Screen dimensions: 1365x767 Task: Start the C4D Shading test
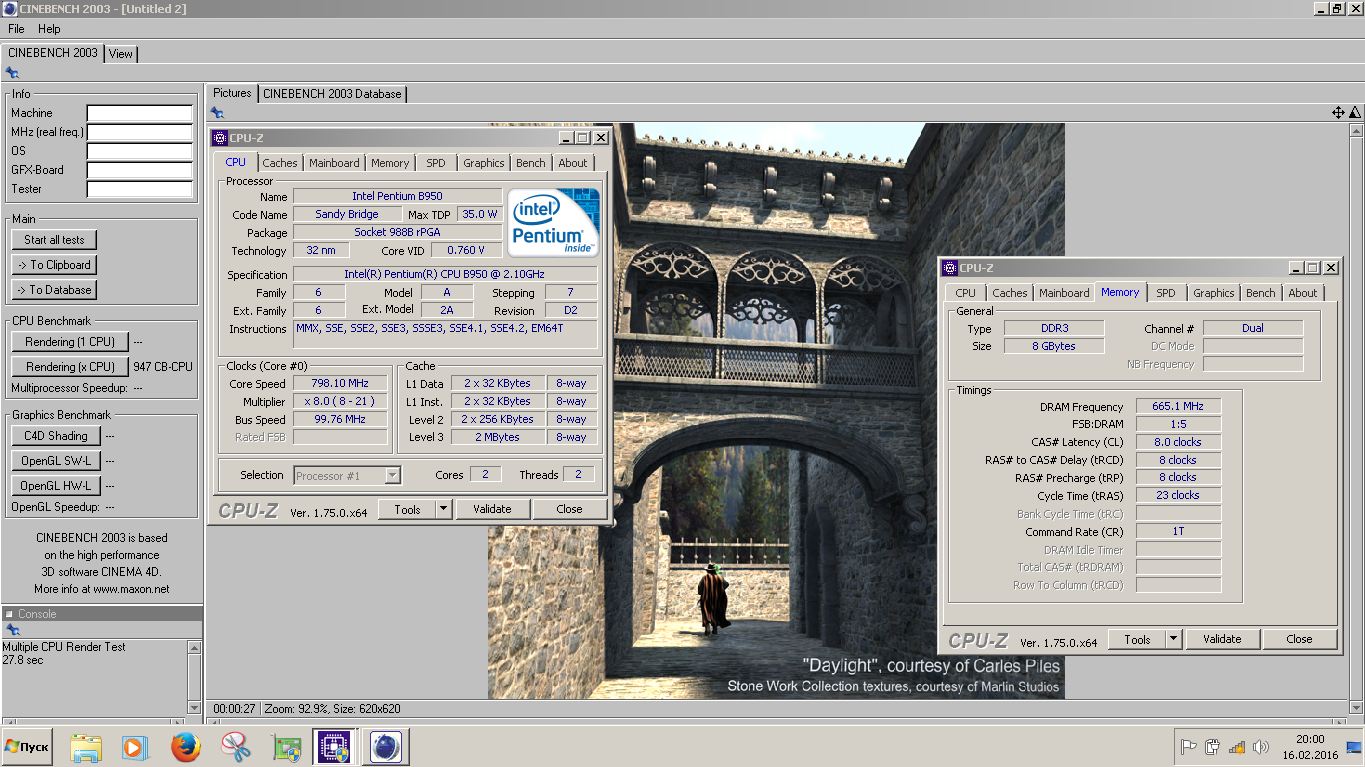(56, 436)
